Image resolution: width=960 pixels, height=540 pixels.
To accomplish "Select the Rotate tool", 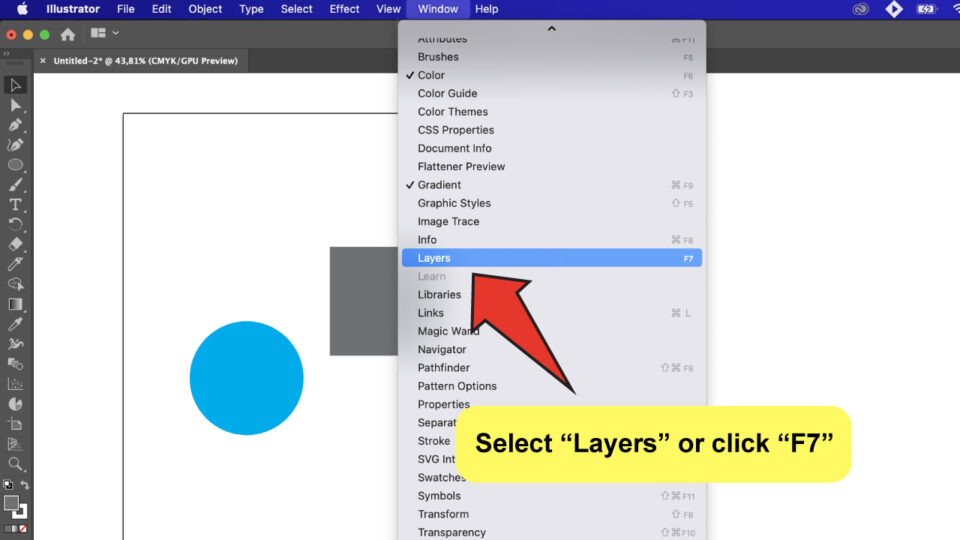I will (x=15, y=224).
